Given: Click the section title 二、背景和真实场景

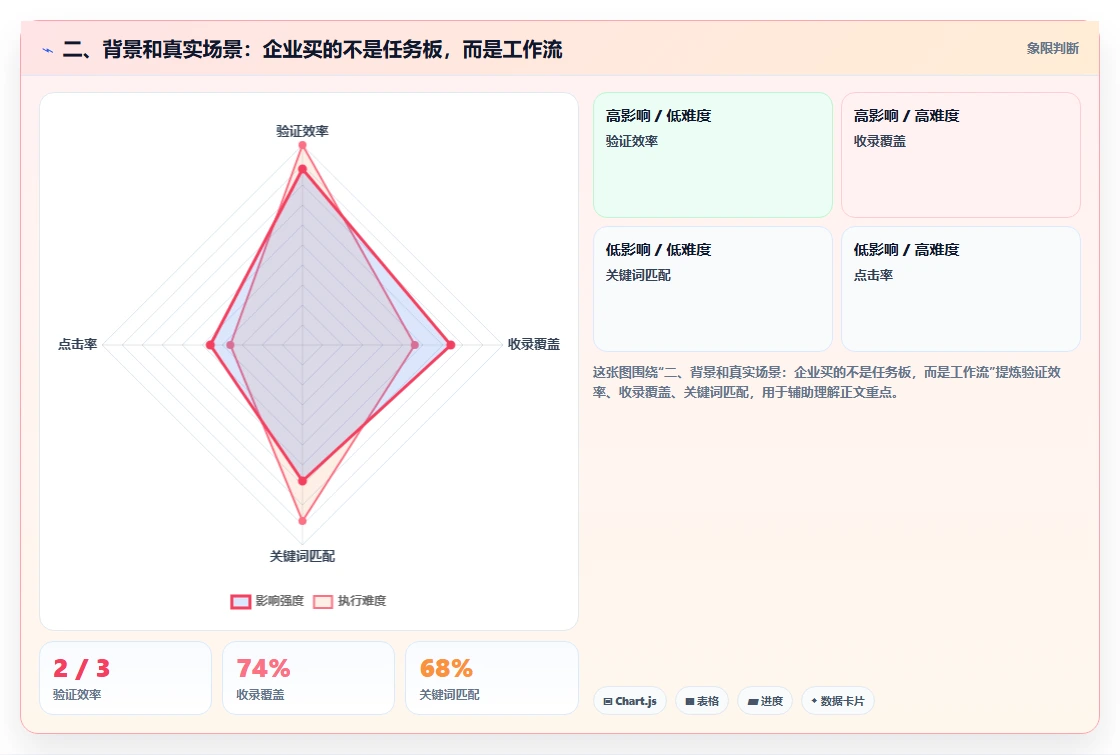Looking at the screenshot, I should (x=312, y=49).
